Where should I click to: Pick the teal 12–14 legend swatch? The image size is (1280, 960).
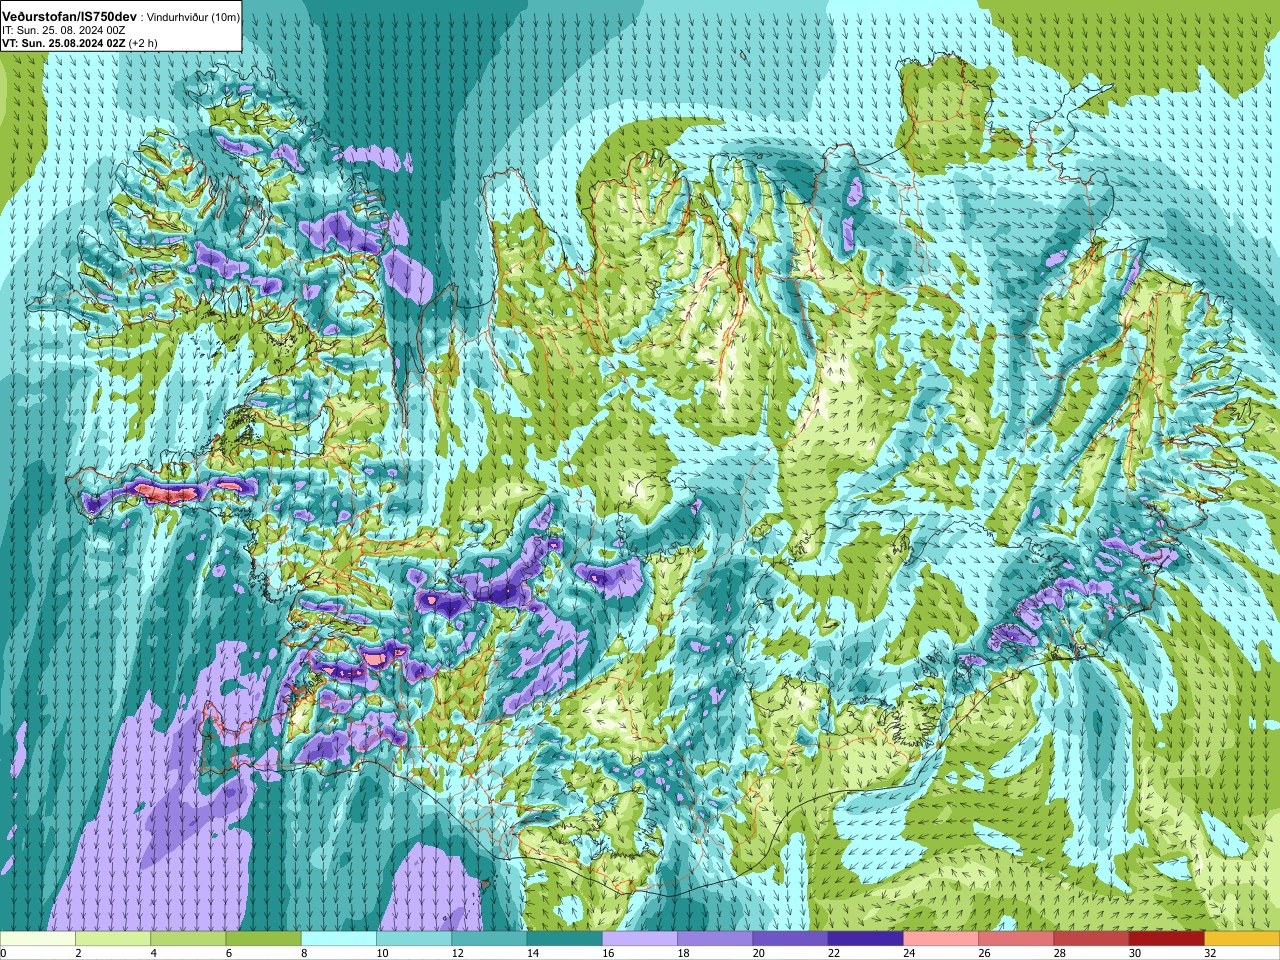(489, 939)
